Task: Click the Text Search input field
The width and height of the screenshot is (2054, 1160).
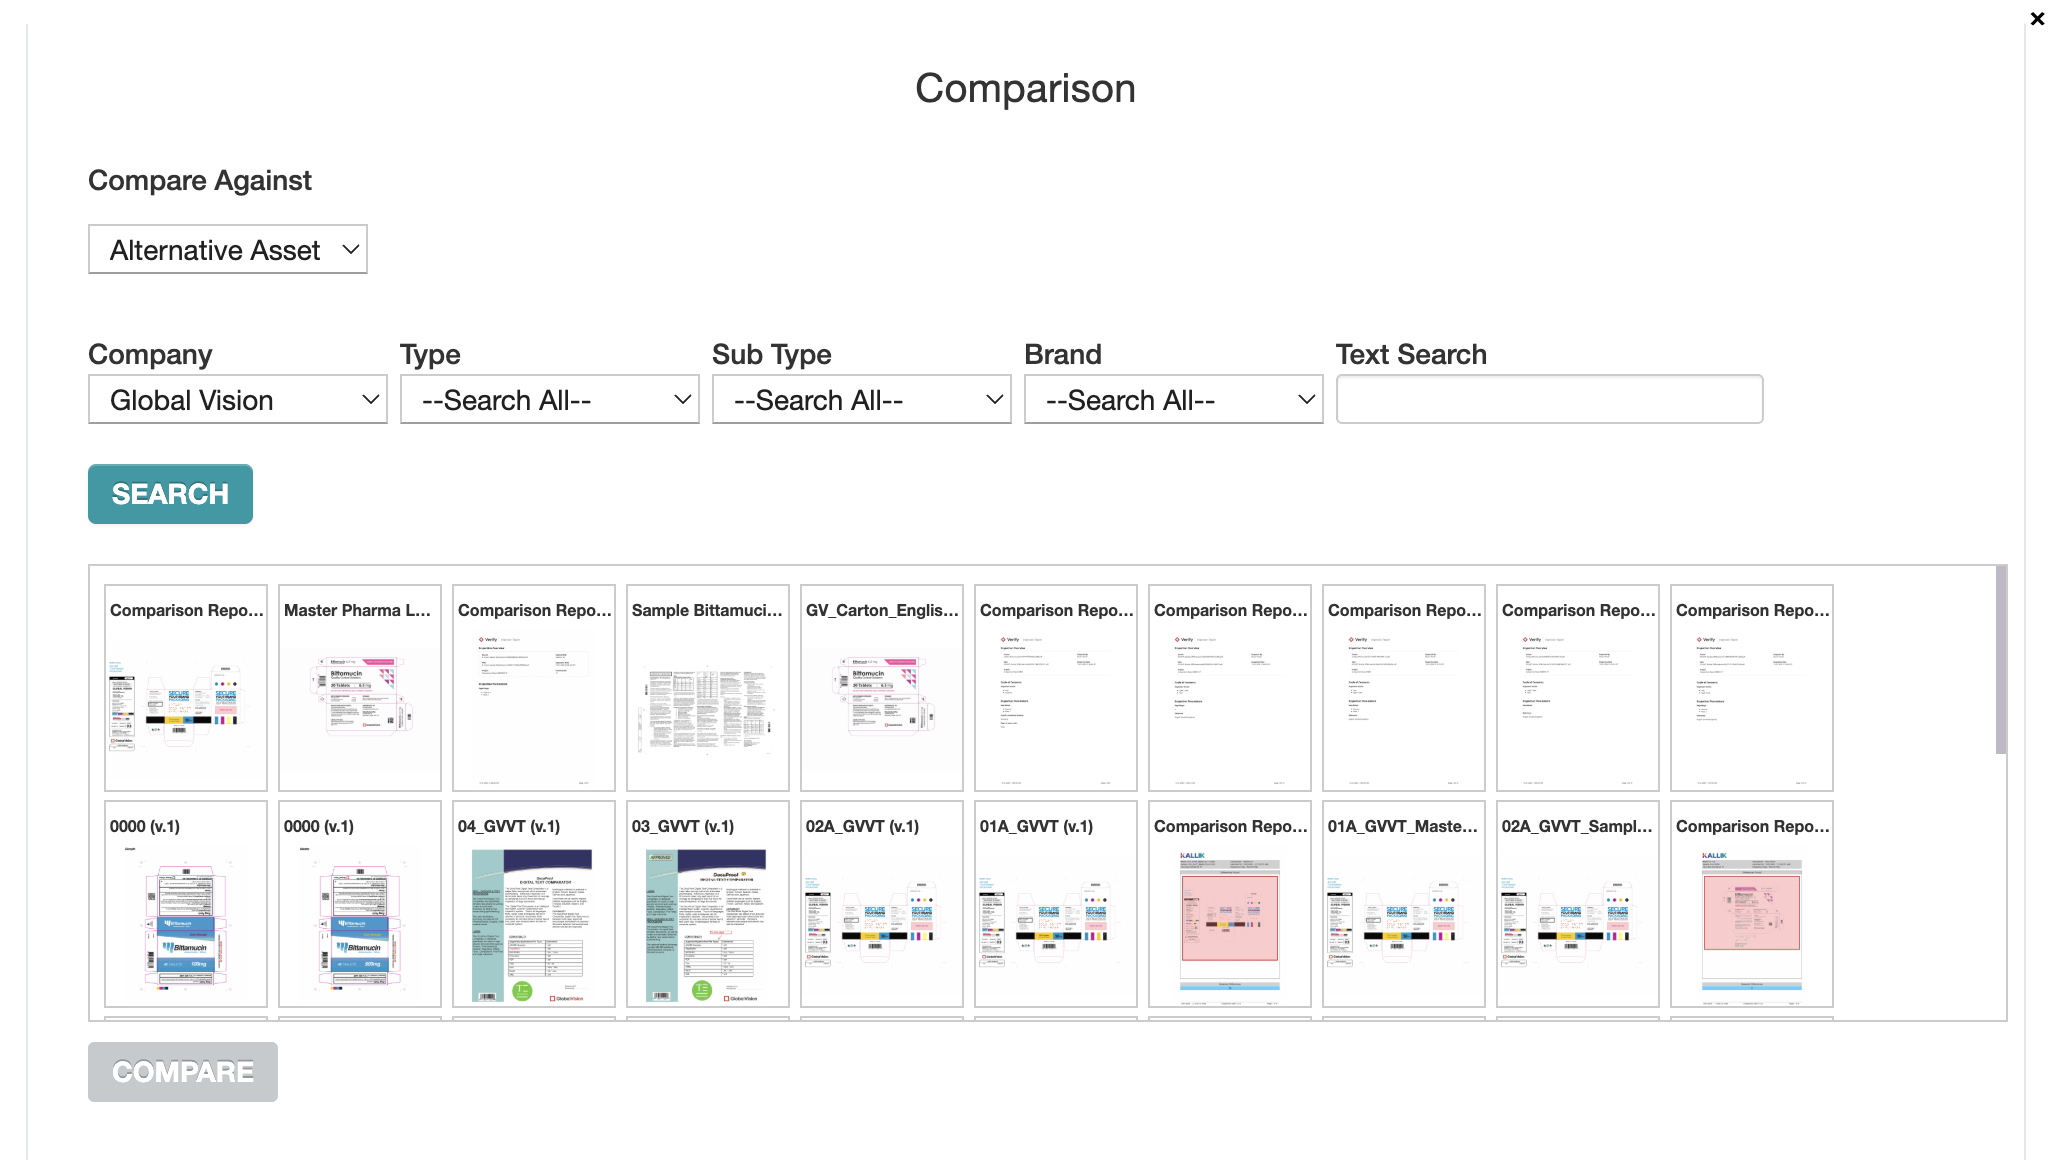Action: (1549, 401)
